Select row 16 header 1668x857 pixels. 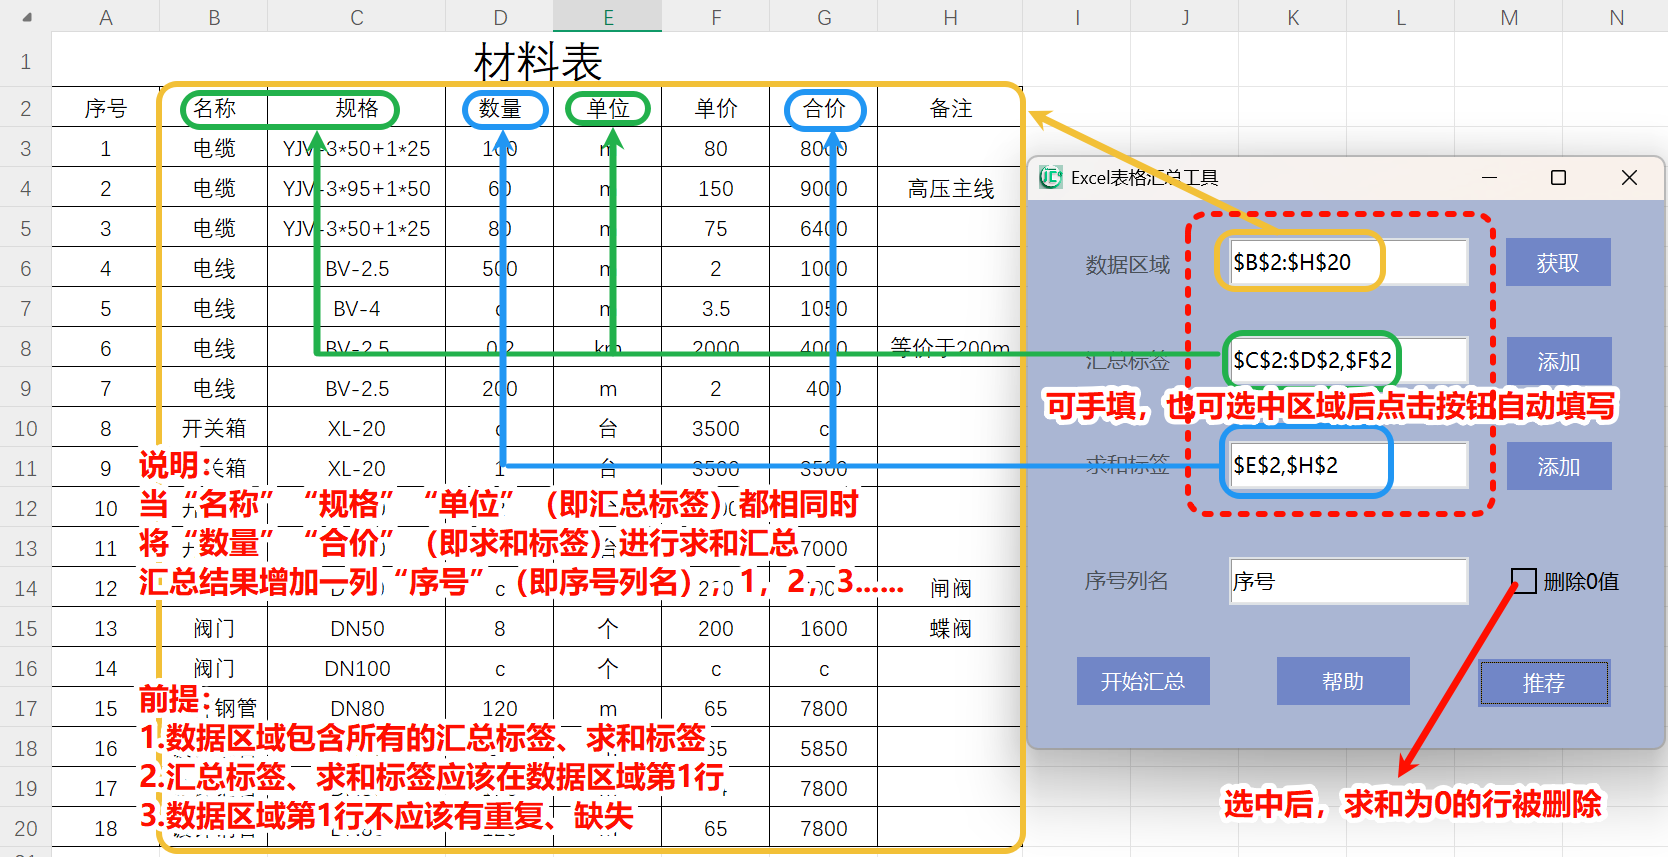point(26,668)
